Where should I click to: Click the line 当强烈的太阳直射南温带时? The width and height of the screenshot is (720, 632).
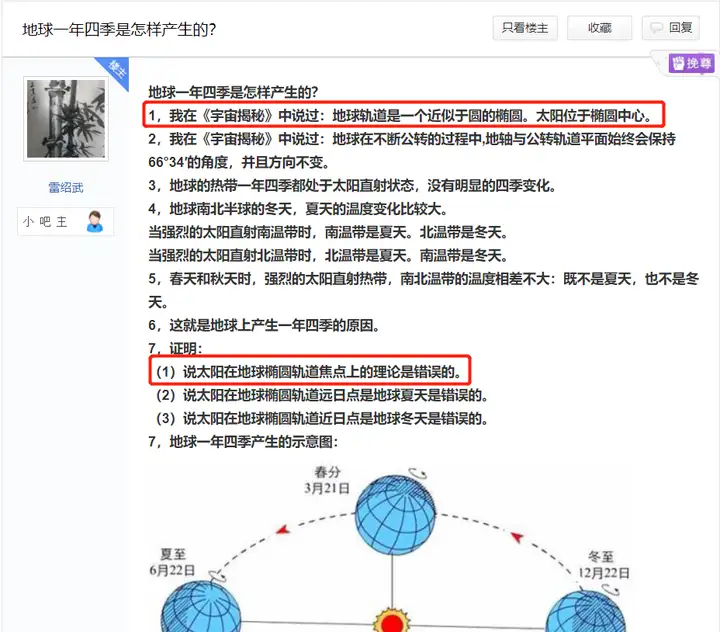pyautogui.click(x=328, y=232)
